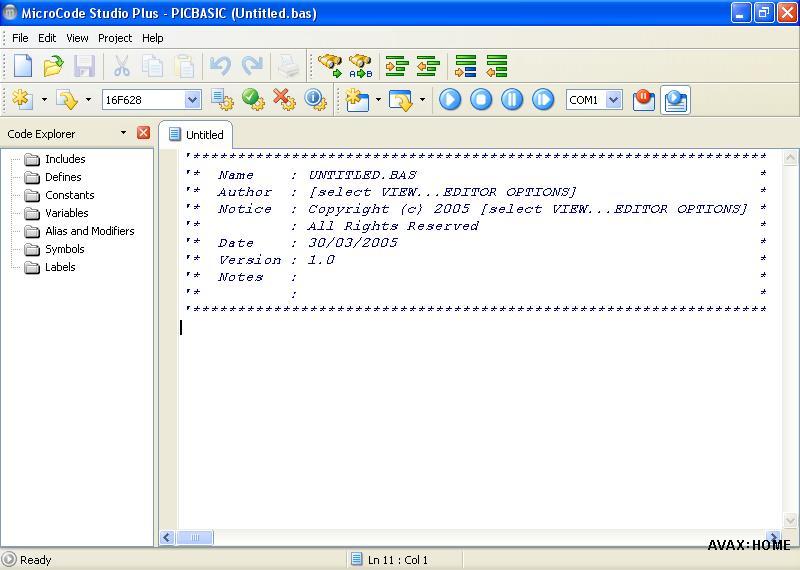
Task: Create a new file with the New icon
Action: [23, 66]
